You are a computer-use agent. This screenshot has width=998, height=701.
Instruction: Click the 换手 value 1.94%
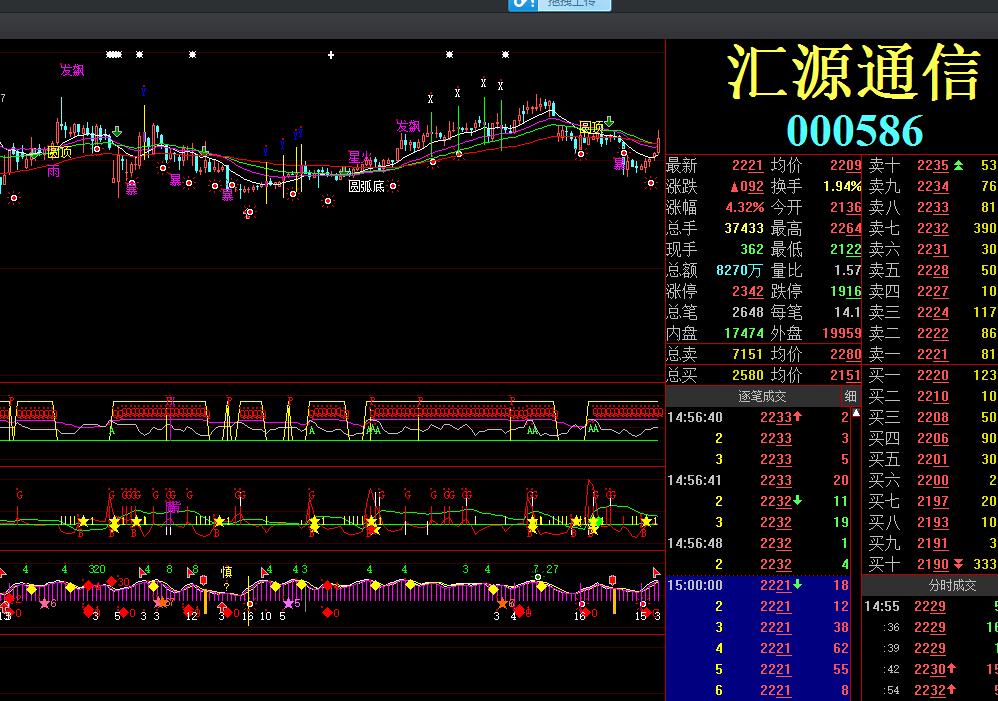point(842,187)
